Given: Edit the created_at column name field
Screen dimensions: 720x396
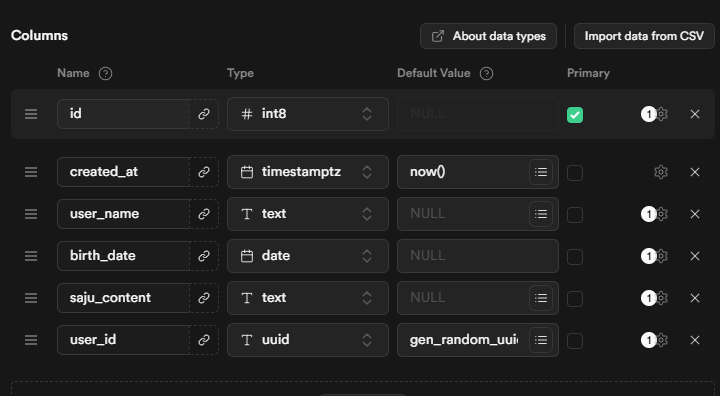Looking at the screenshot, I should coord(123,172).
